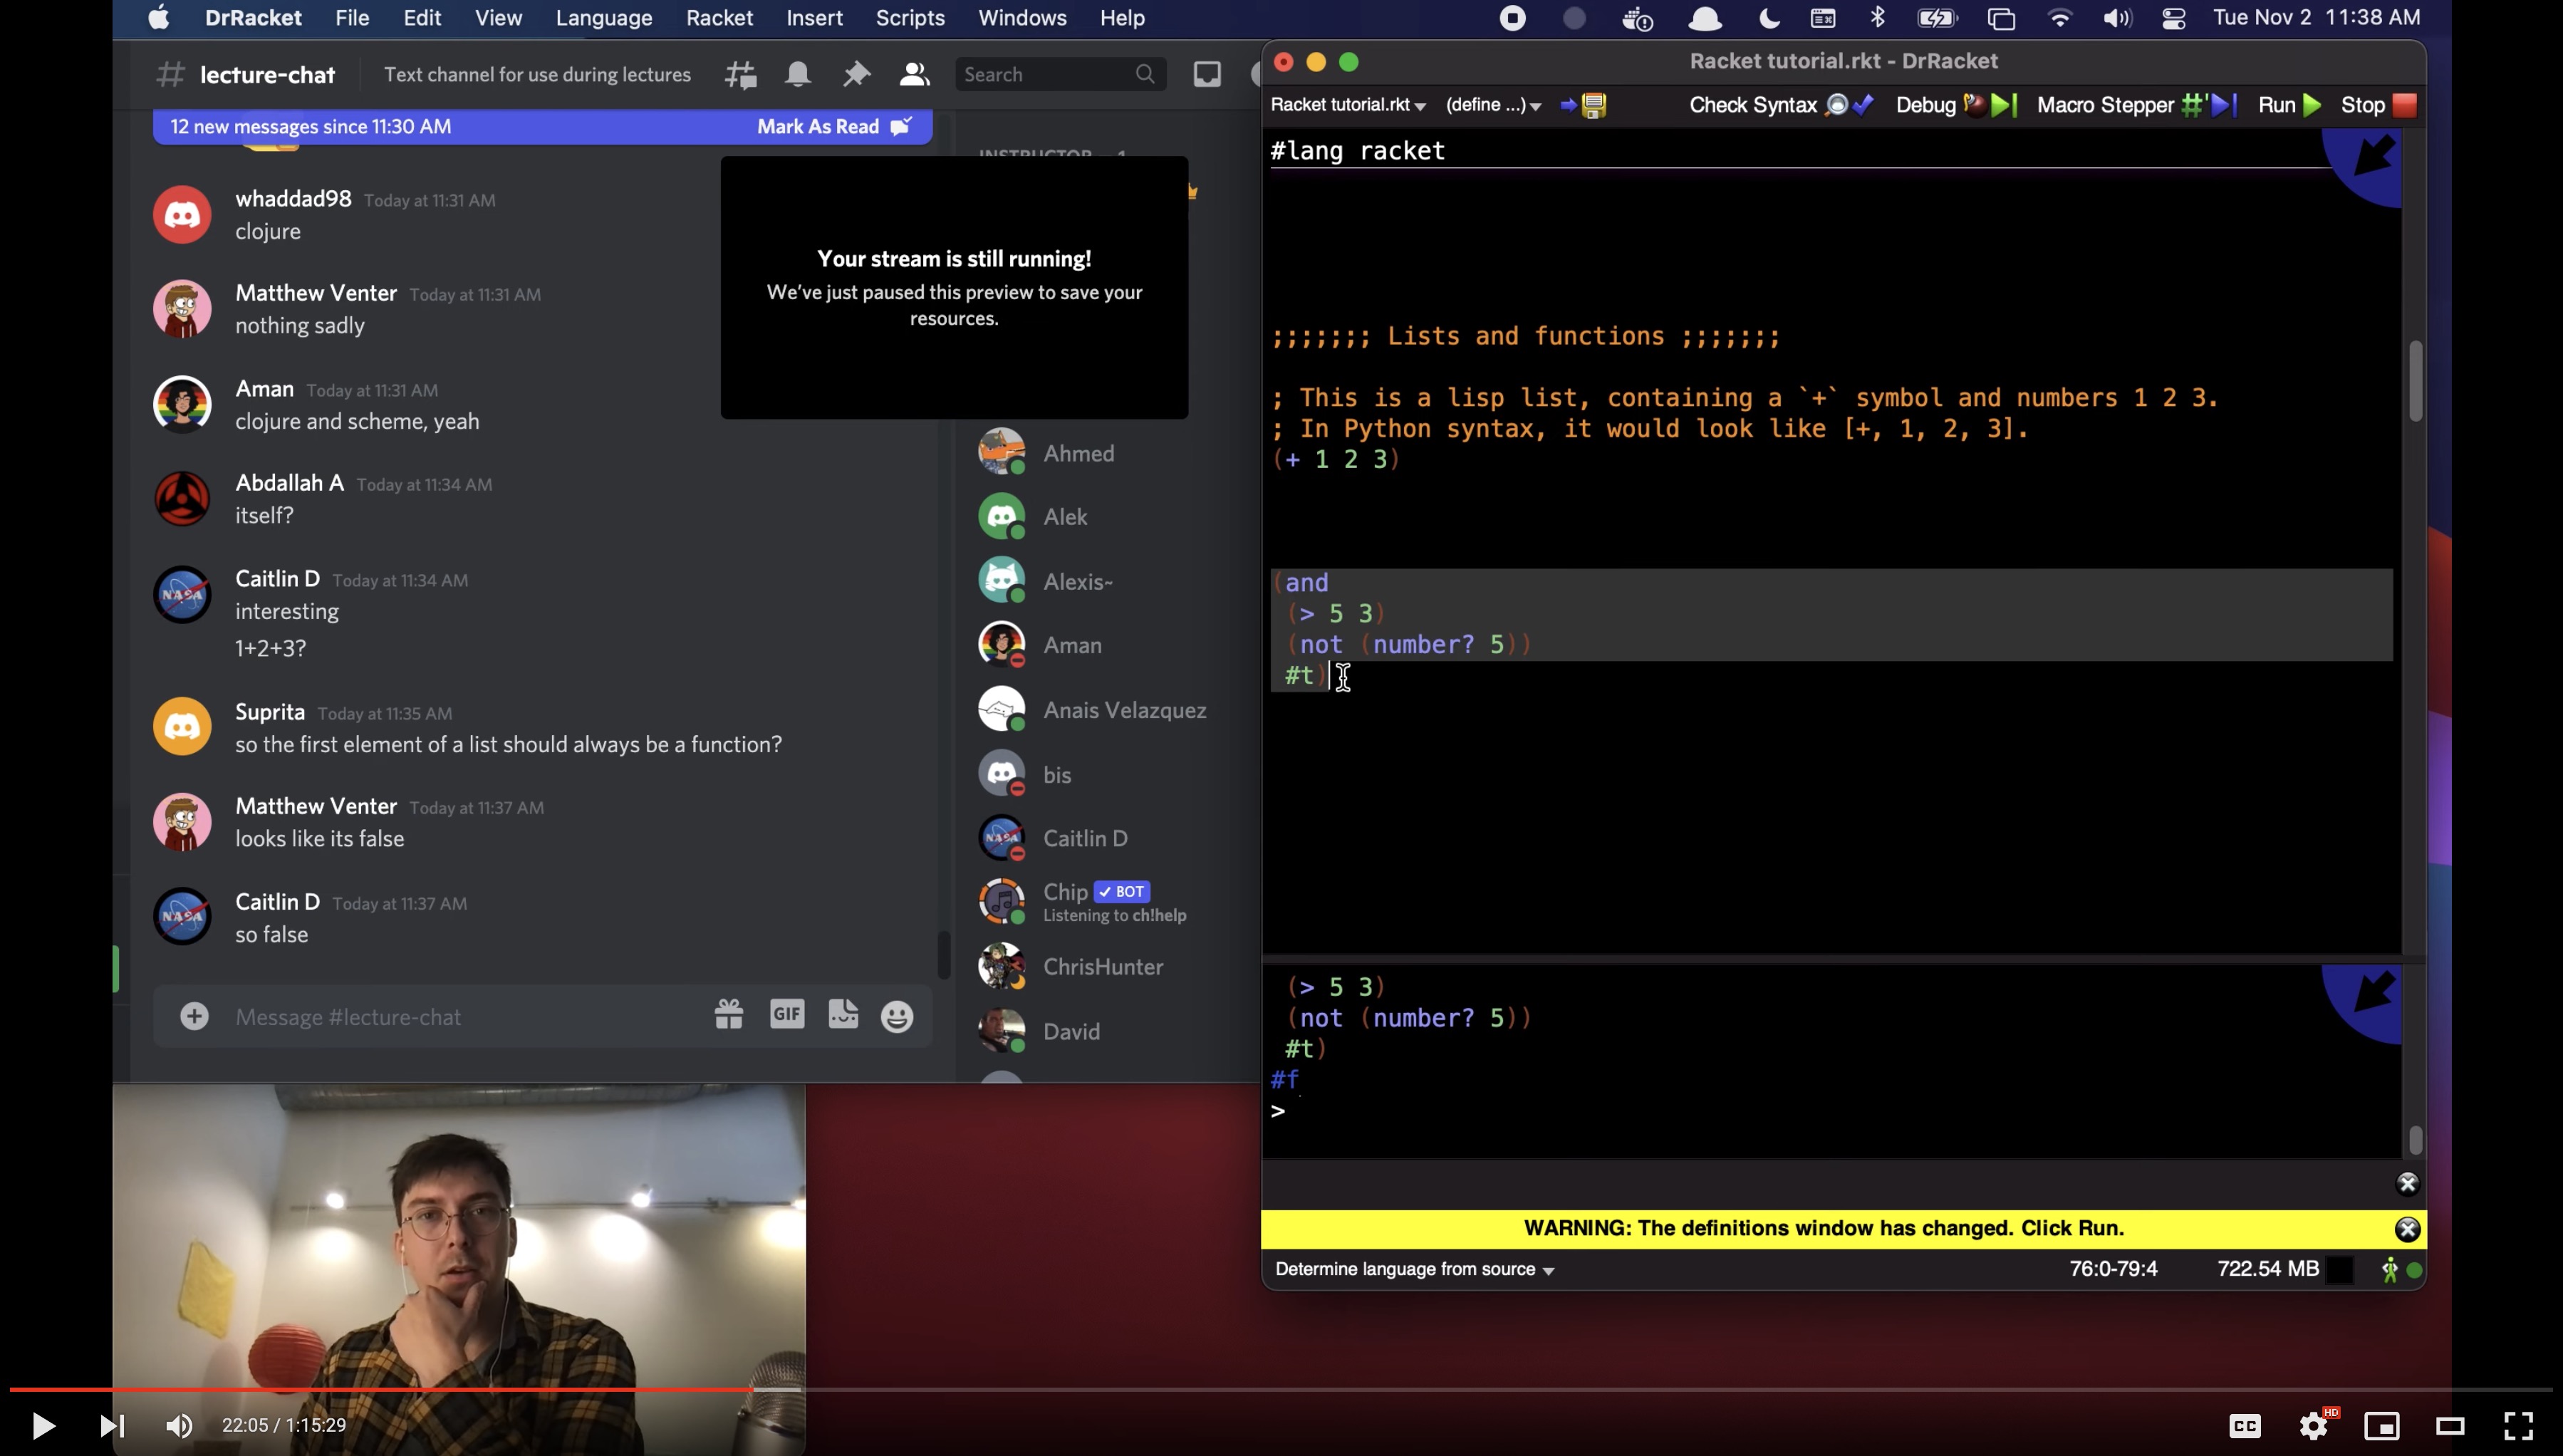Open the Macro Stepper
Viewport: 2563px width, 1456px height.
[2136, 105]
